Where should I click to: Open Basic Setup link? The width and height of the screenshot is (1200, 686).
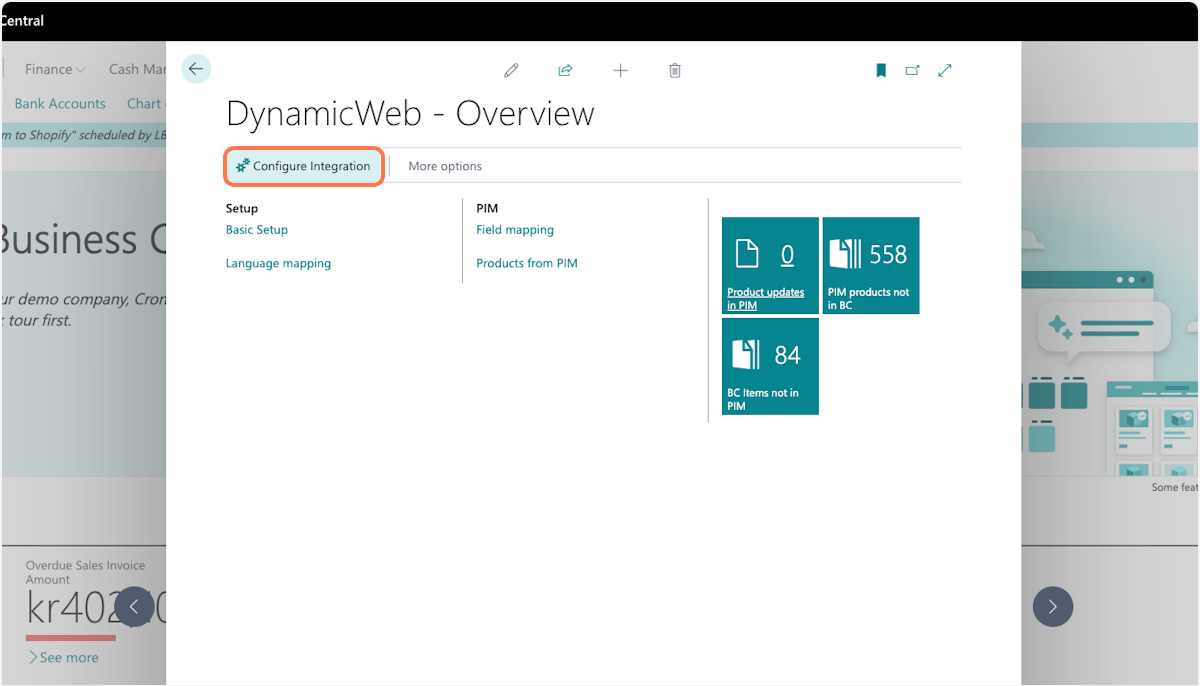(257, 230)
